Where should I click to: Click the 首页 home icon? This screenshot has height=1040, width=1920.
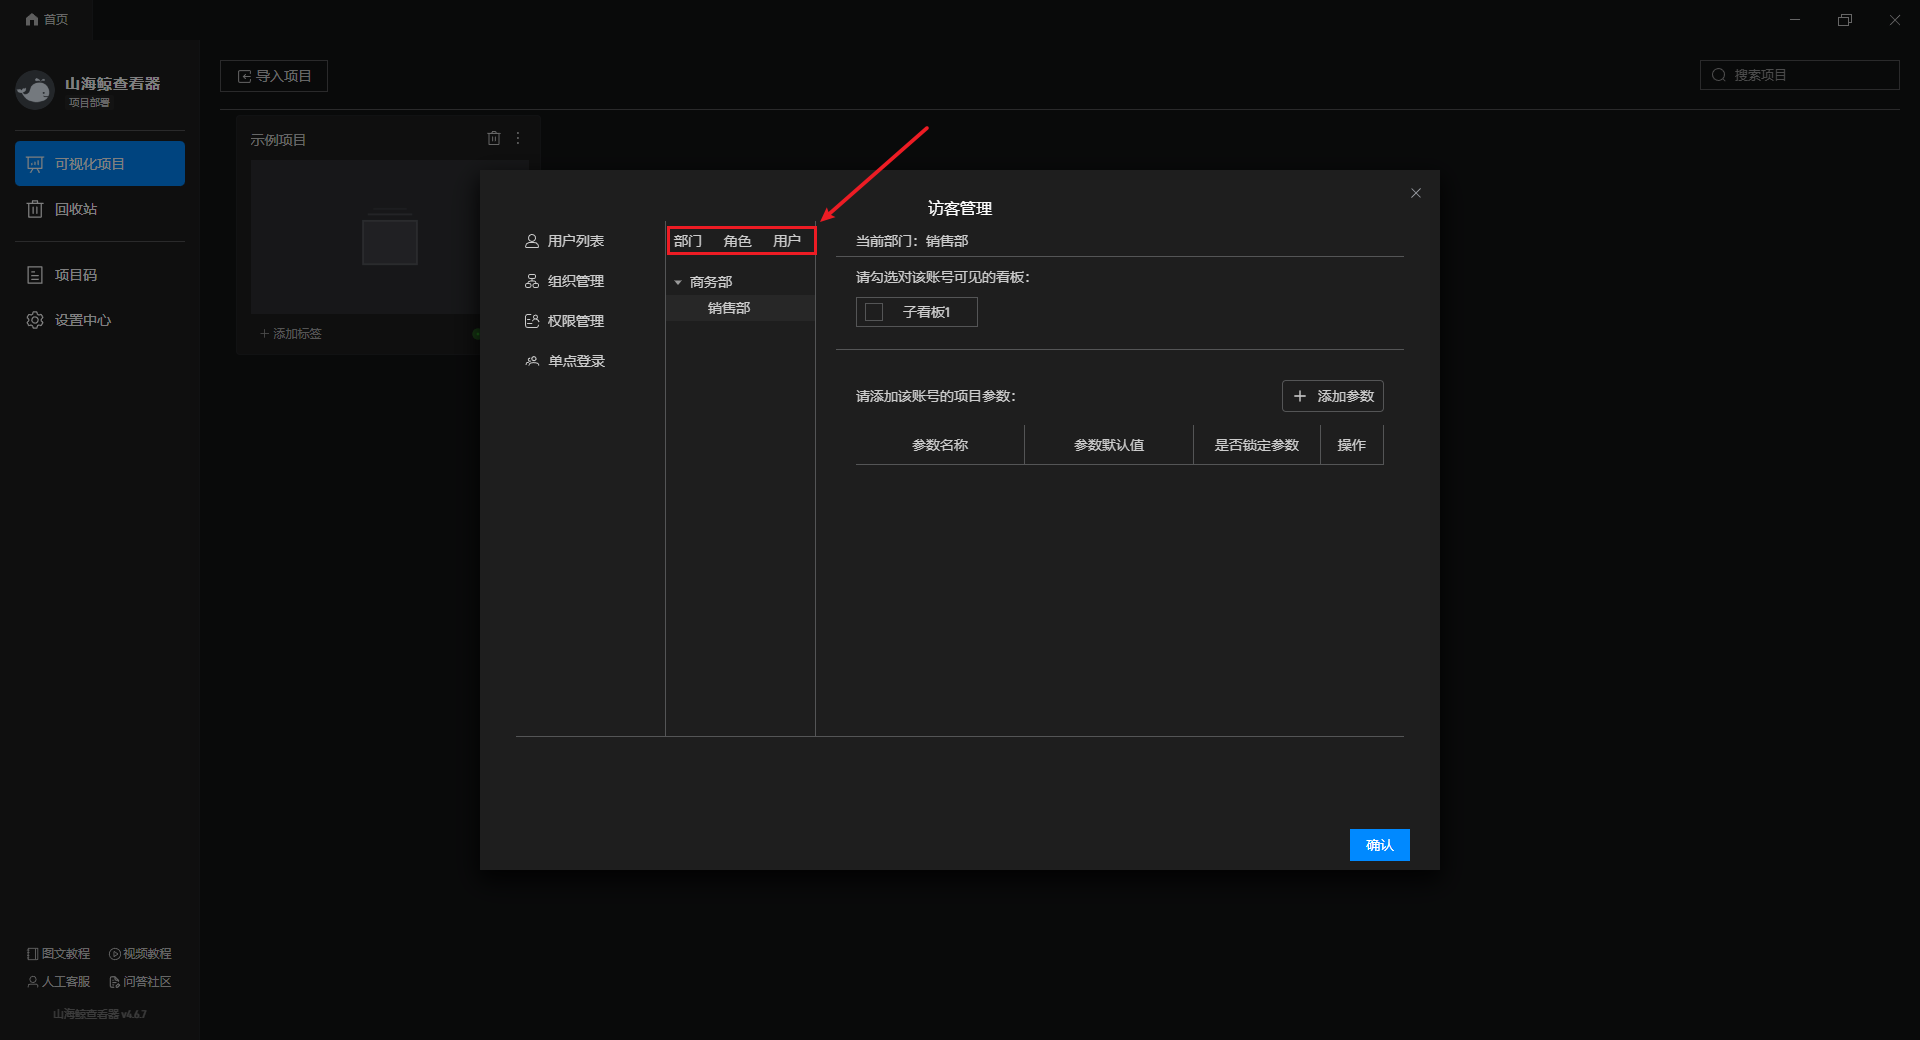[32, 19]
